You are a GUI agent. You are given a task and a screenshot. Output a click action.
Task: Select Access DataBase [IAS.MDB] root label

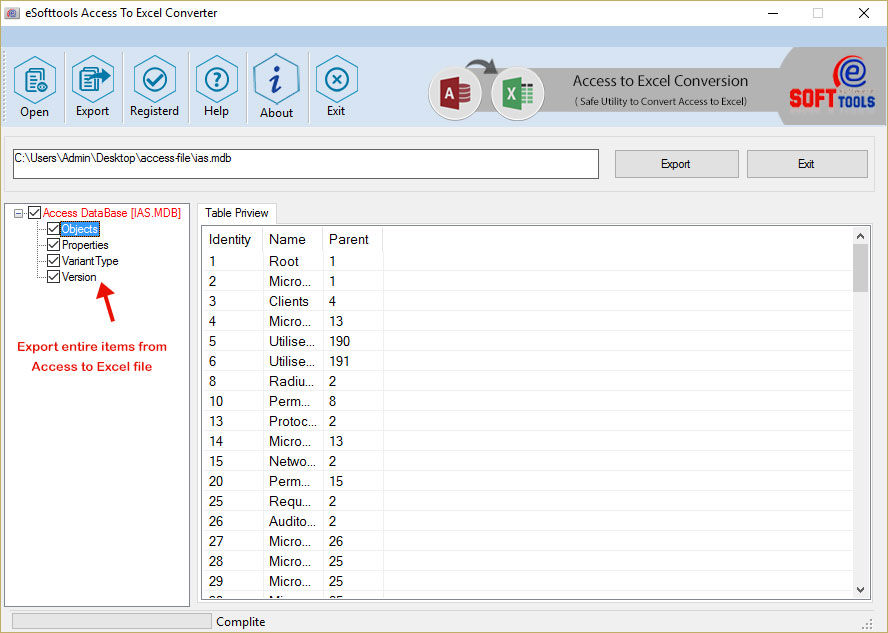[x=112, y=213]
